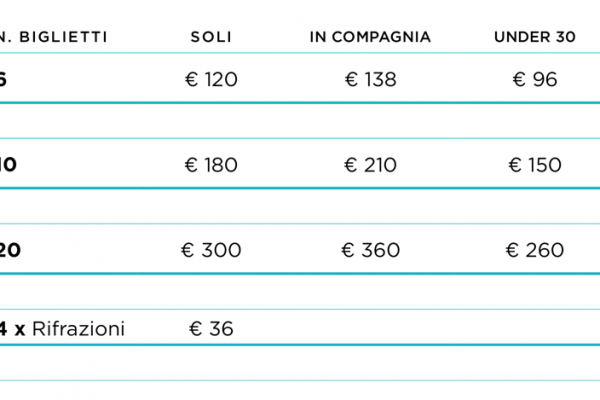This screenshot has height=400, width=600.
Task: Click the bold x before Rifrazioni
Action: point(20,330)
